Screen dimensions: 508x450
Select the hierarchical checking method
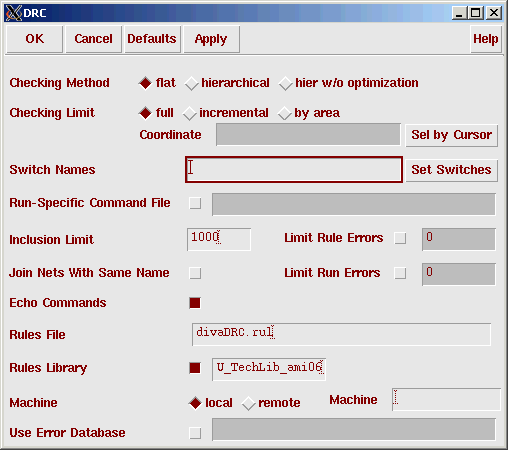192,83
